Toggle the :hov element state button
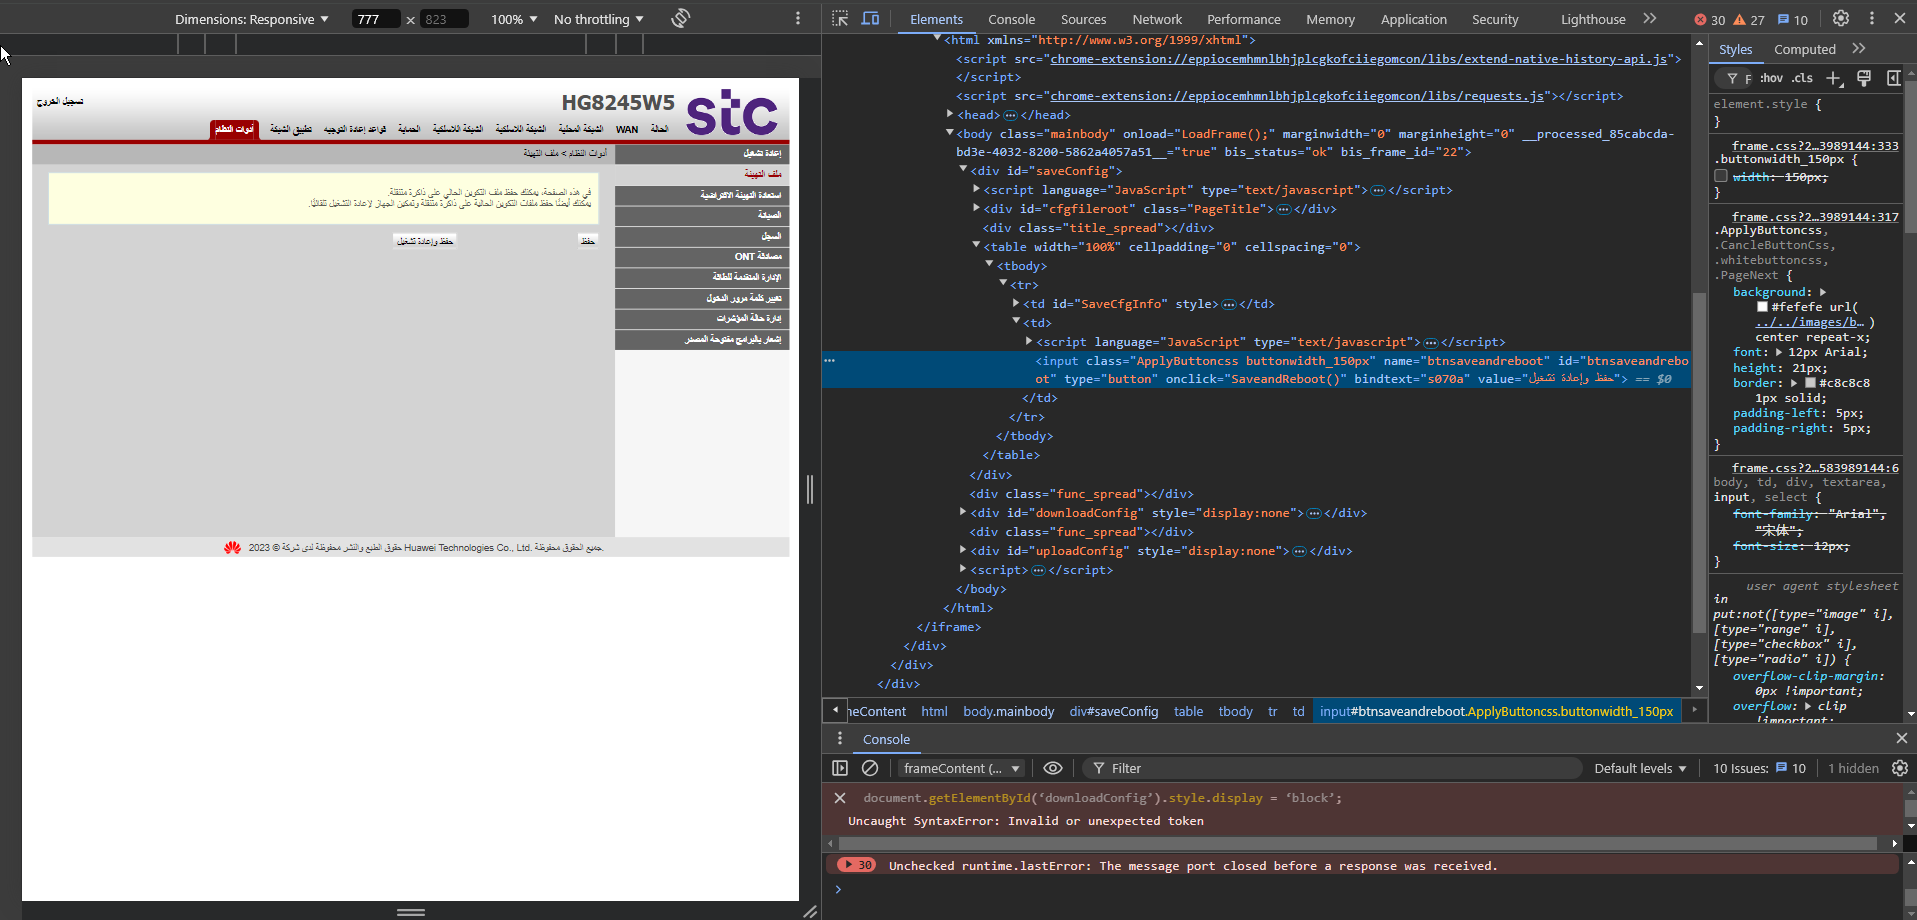 [x=1771, y=78]
